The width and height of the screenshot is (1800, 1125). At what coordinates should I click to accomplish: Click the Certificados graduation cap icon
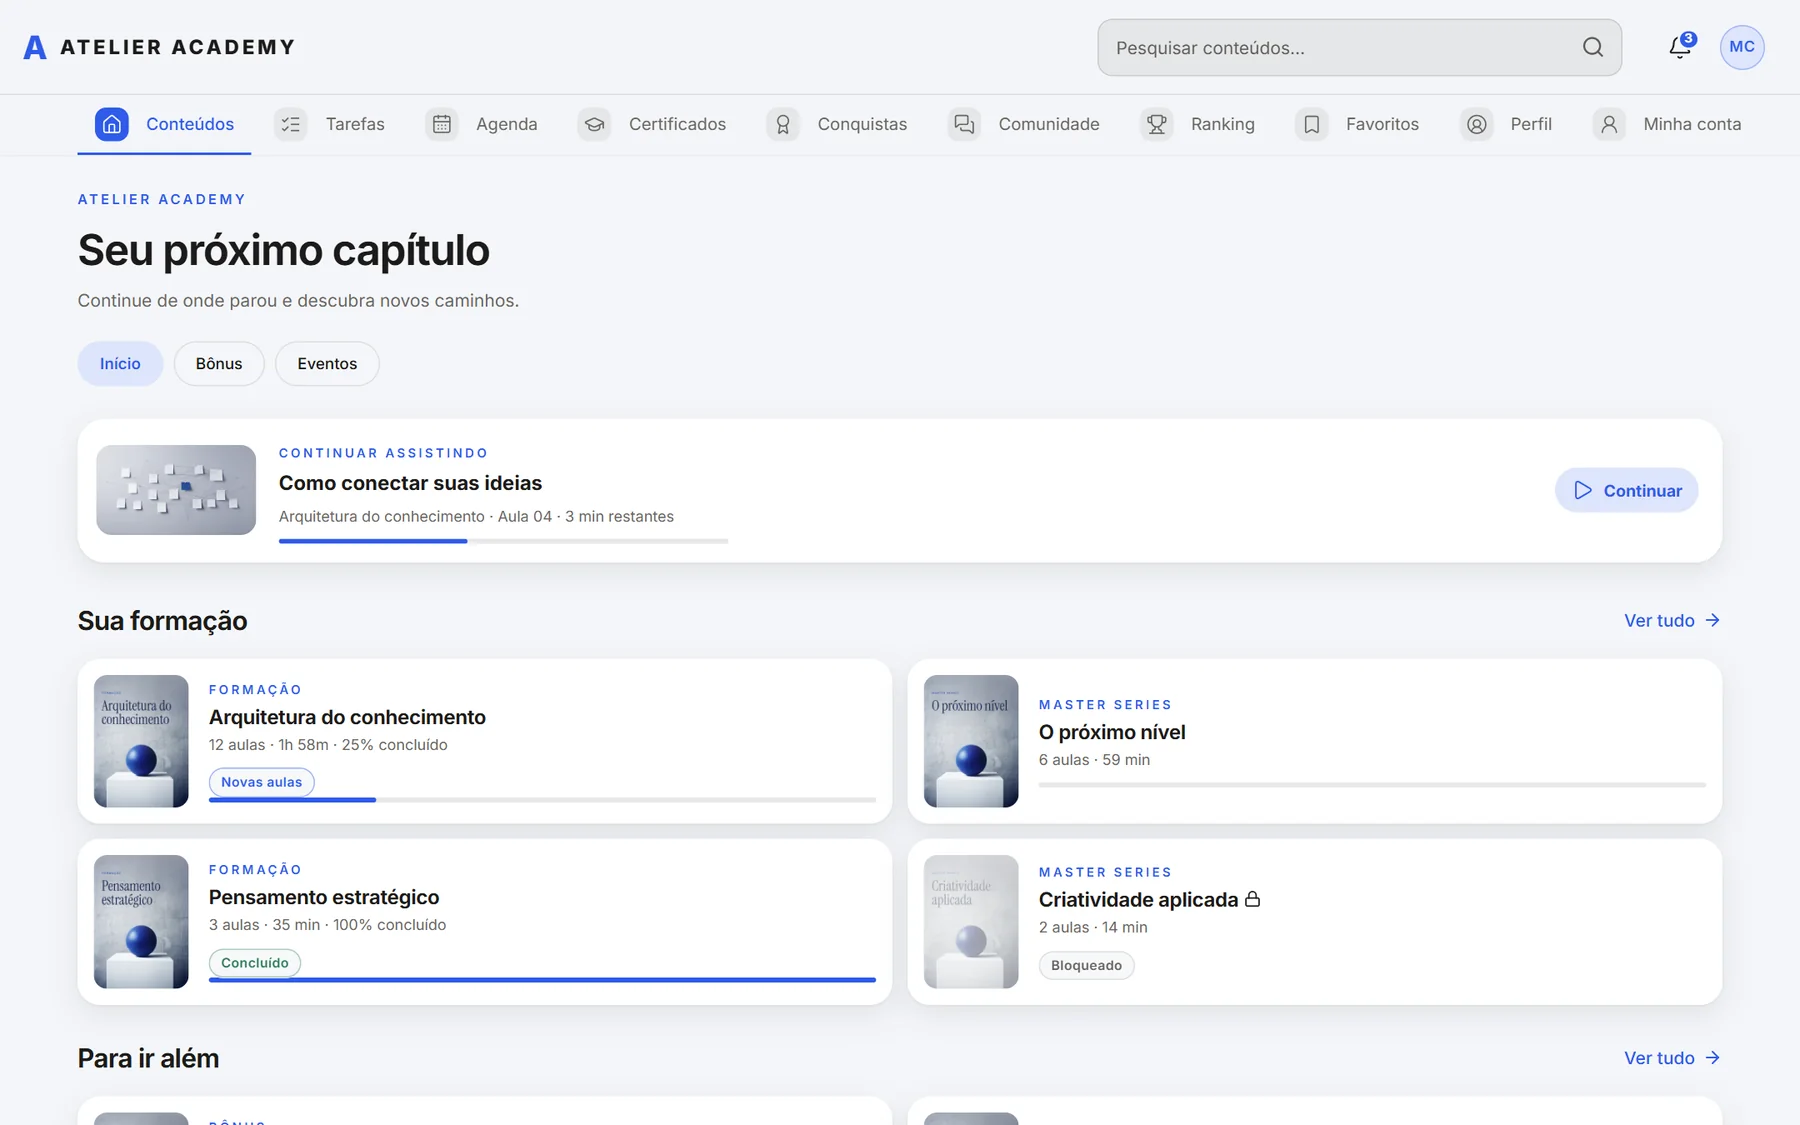595,124
